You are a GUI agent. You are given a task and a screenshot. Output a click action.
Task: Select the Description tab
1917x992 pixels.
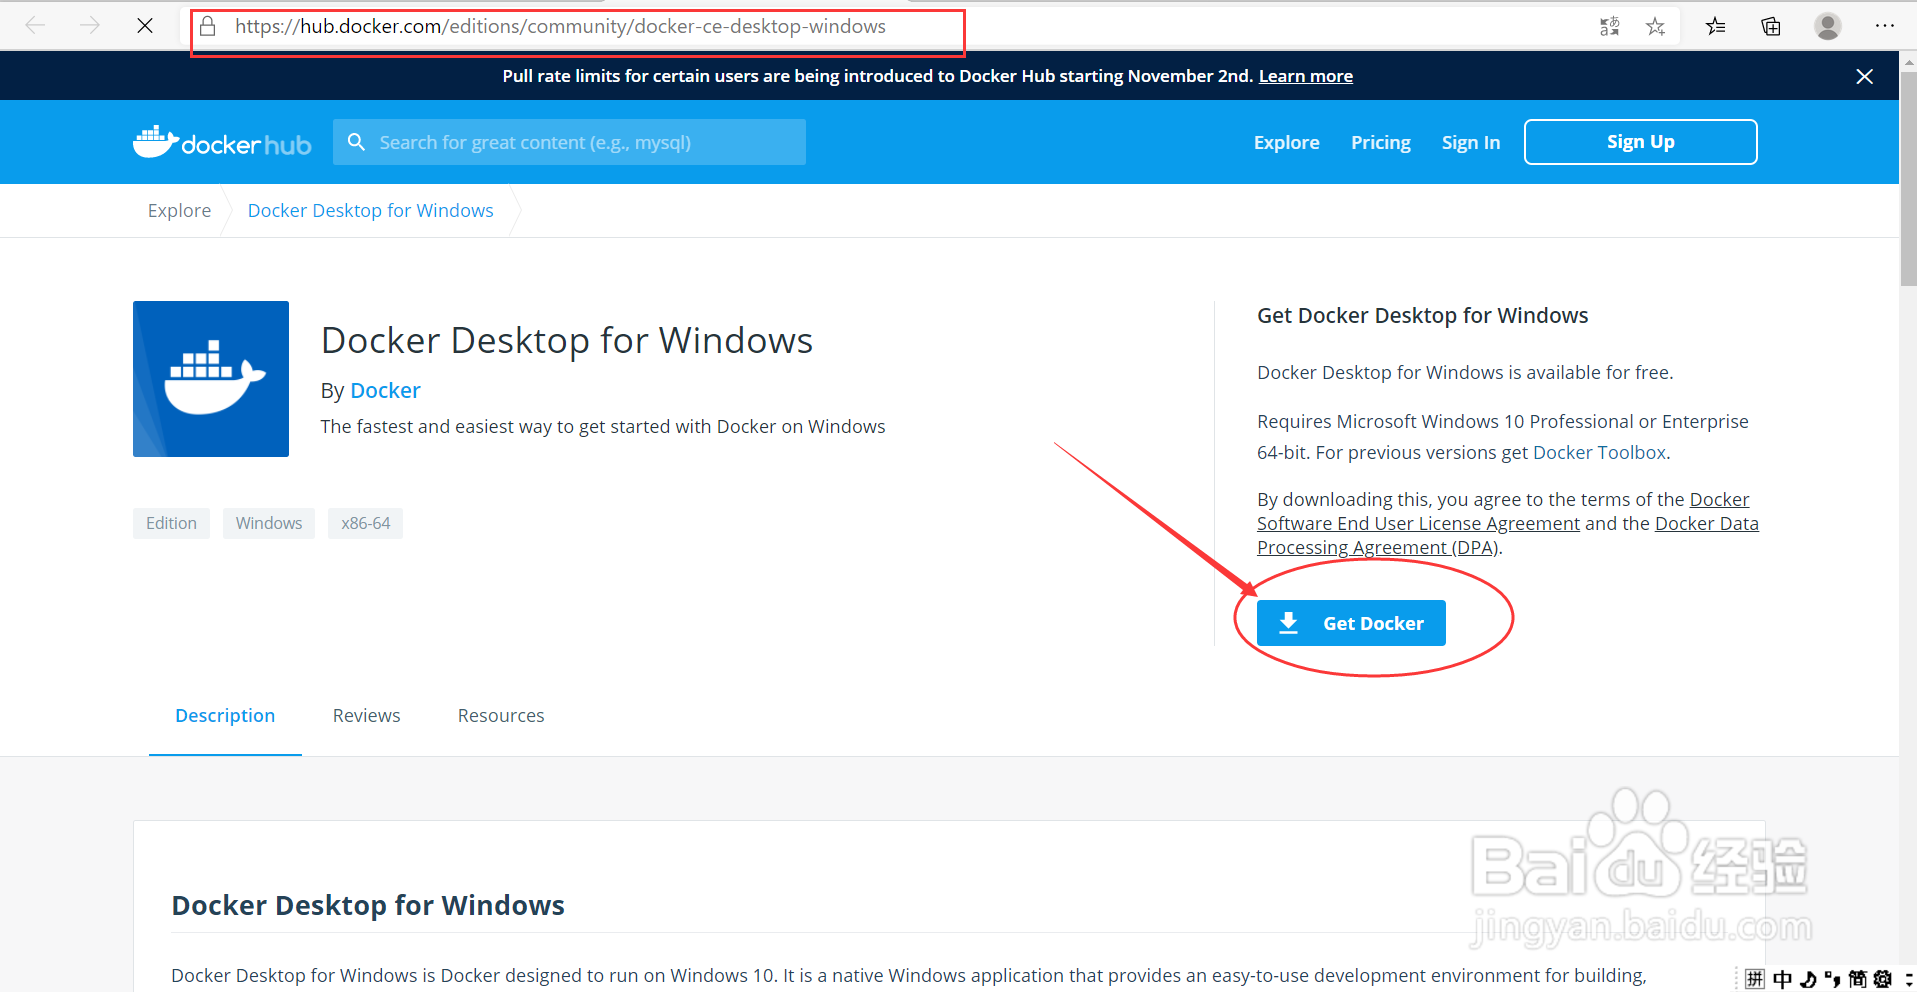225,716
